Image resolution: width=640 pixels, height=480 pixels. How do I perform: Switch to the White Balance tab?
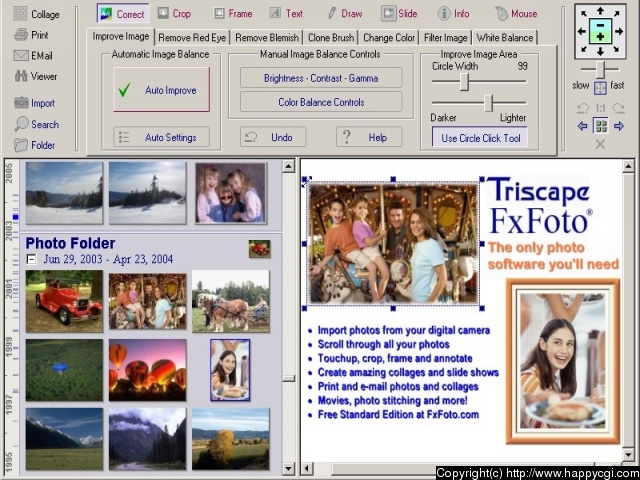(505, 38)
